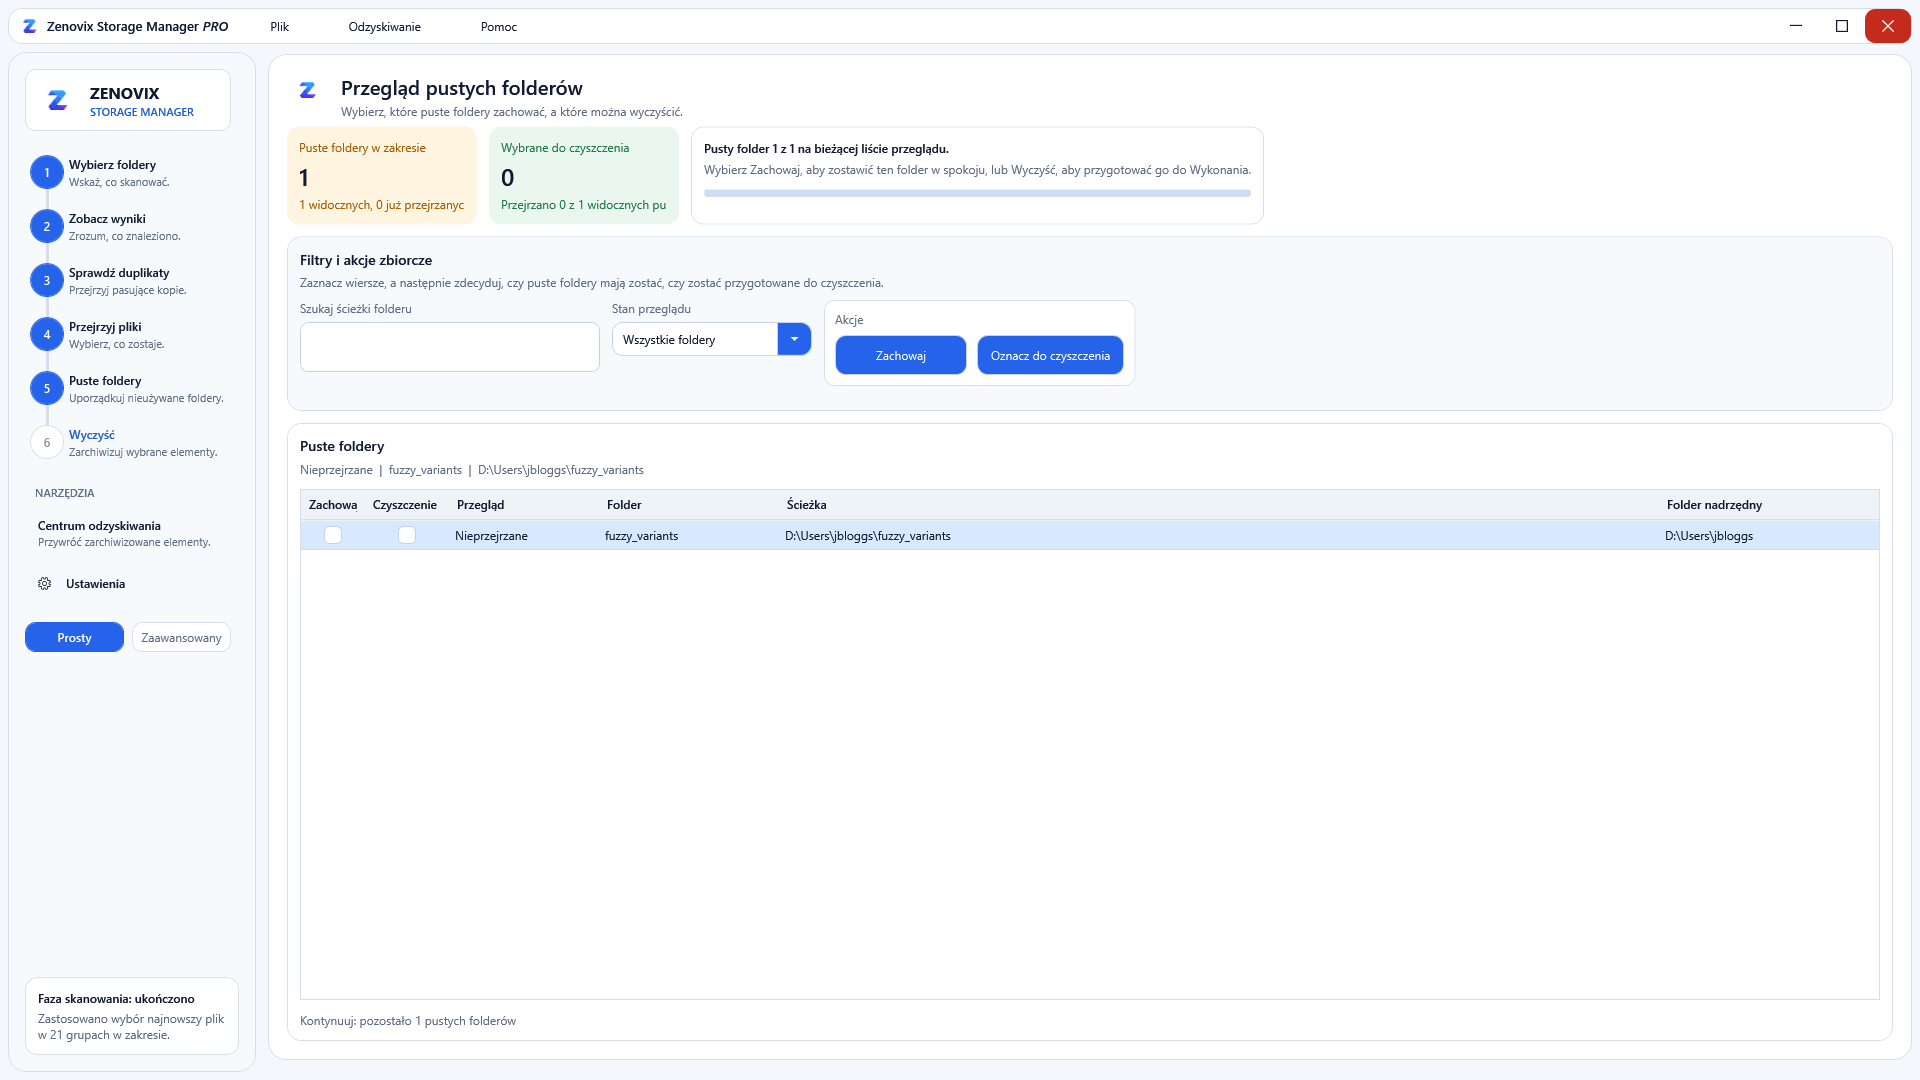Screen dimensions: 1920x1080
Task: Tick Zachowaj checkbox for fuzzy_variants row
Action: coord(333,535)
